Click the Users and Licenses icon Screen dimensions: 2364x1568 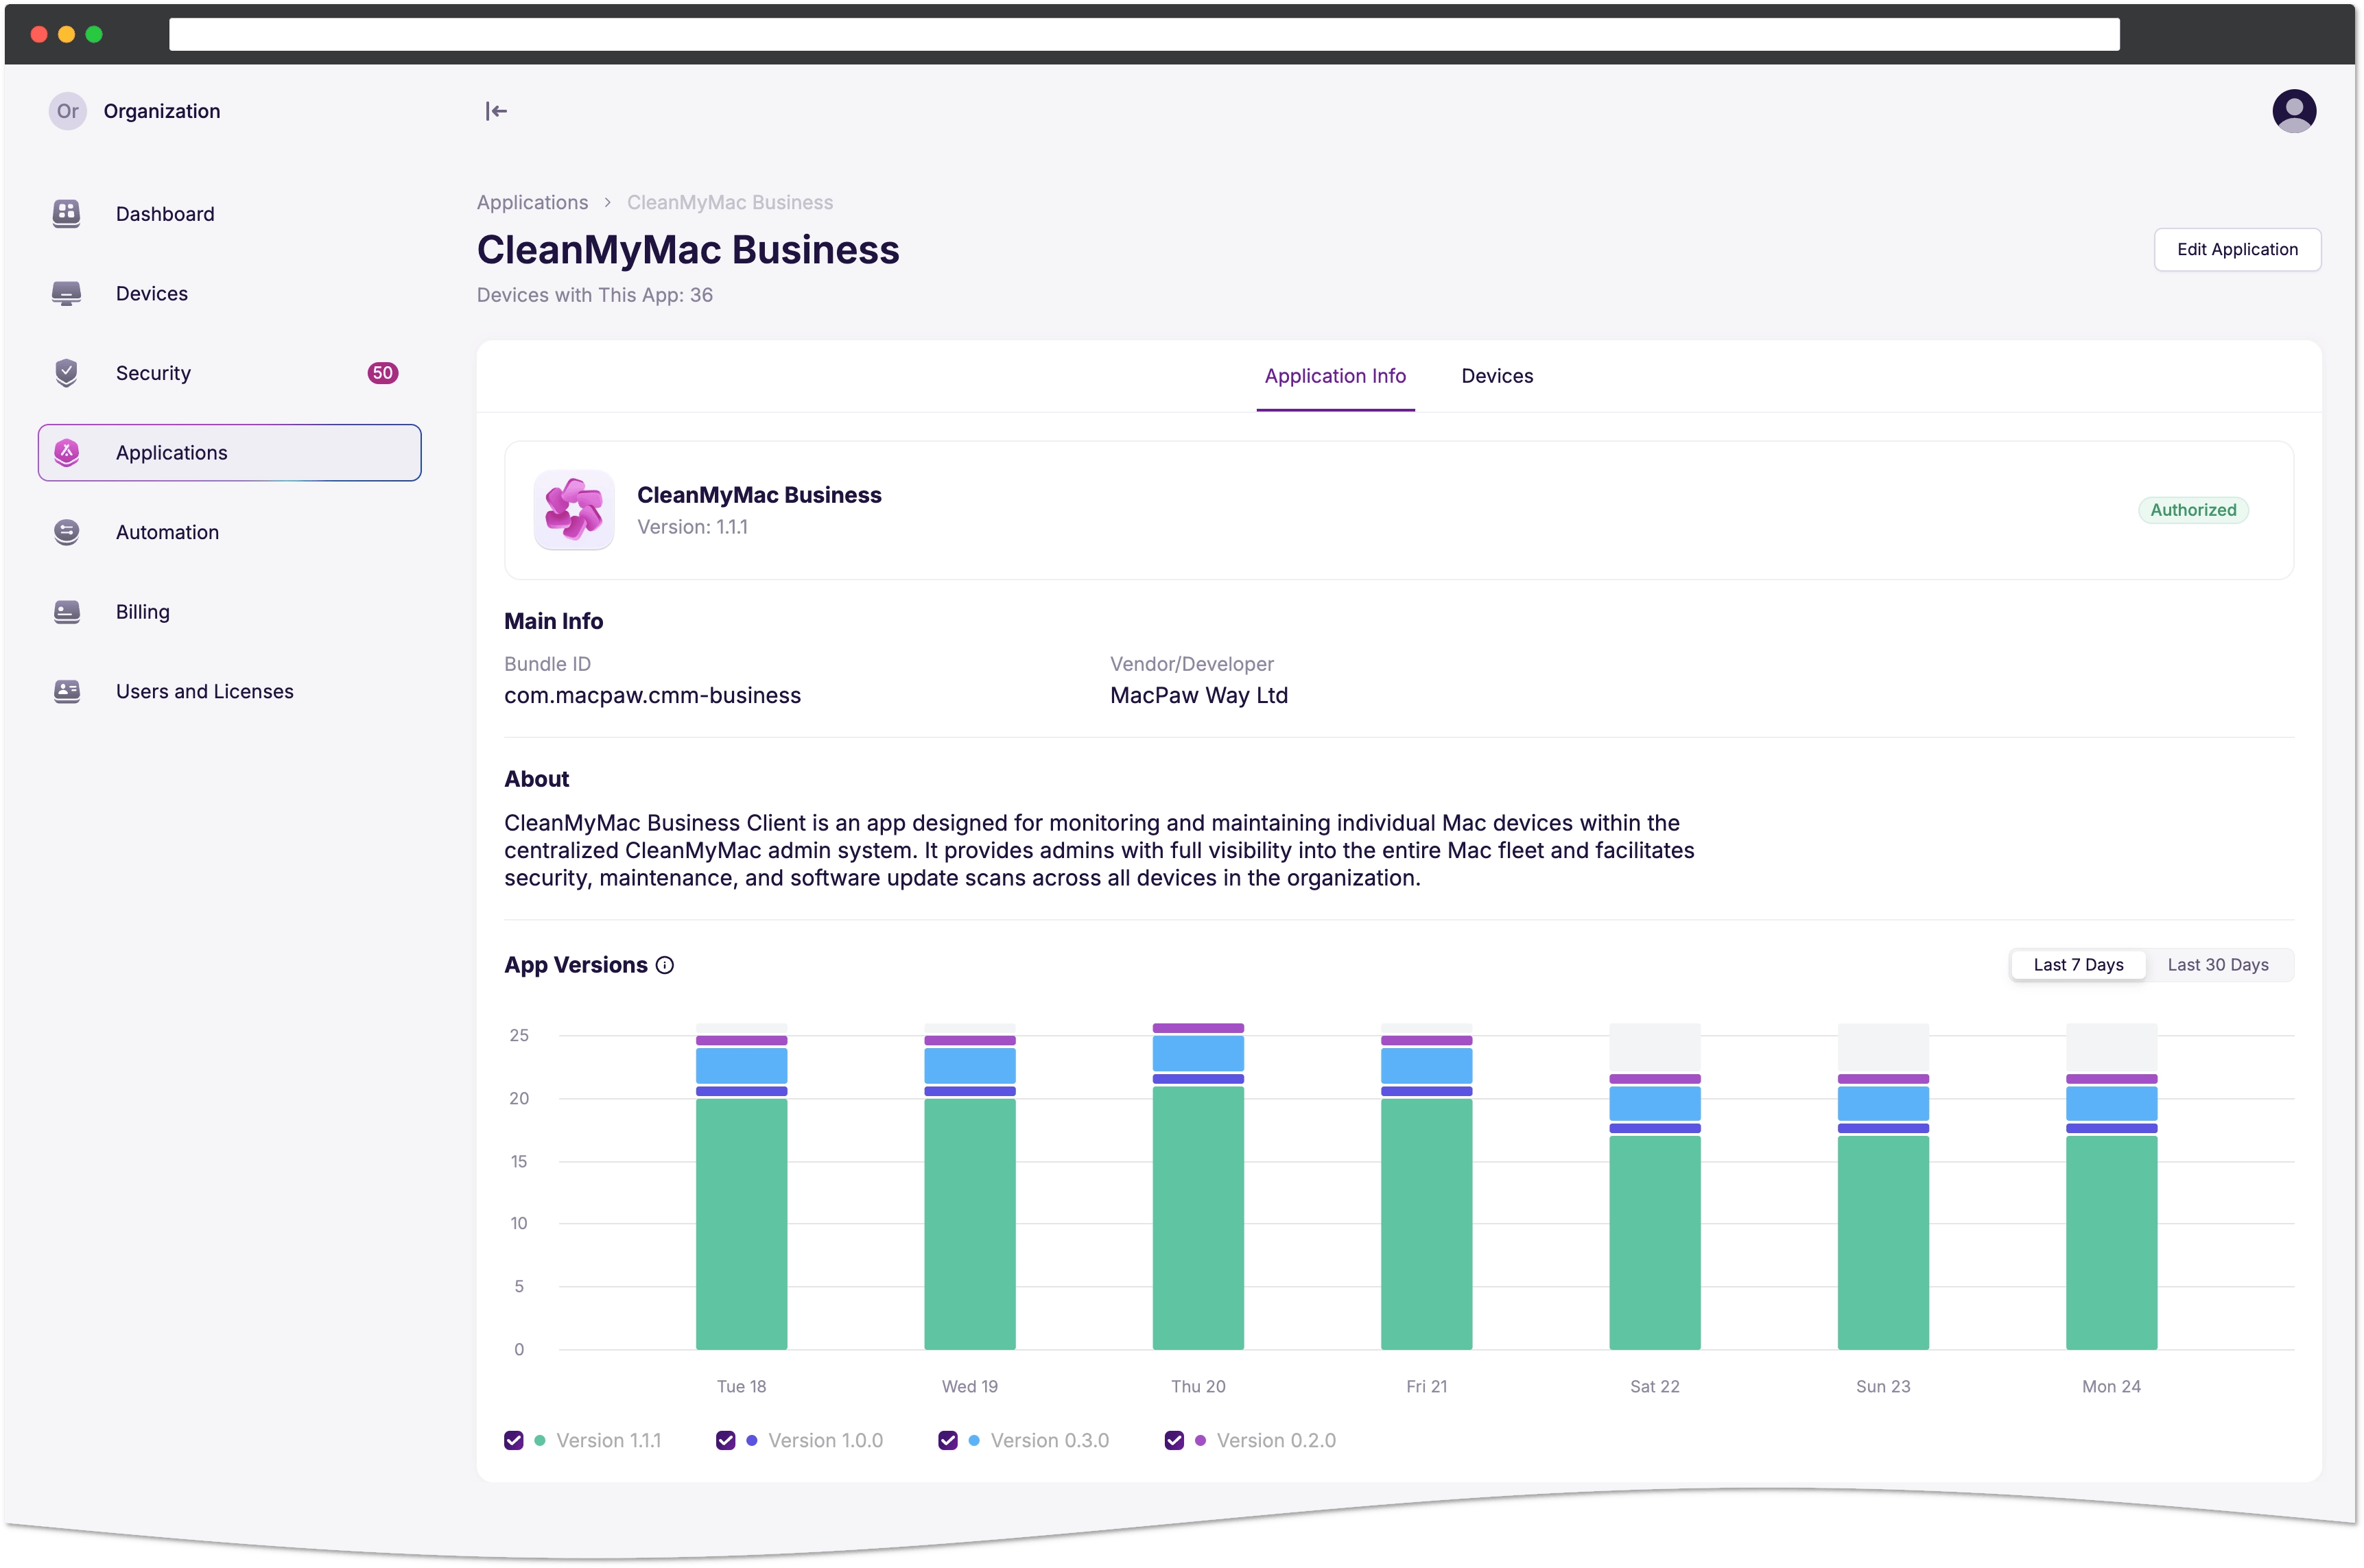(x=66, y=691)
